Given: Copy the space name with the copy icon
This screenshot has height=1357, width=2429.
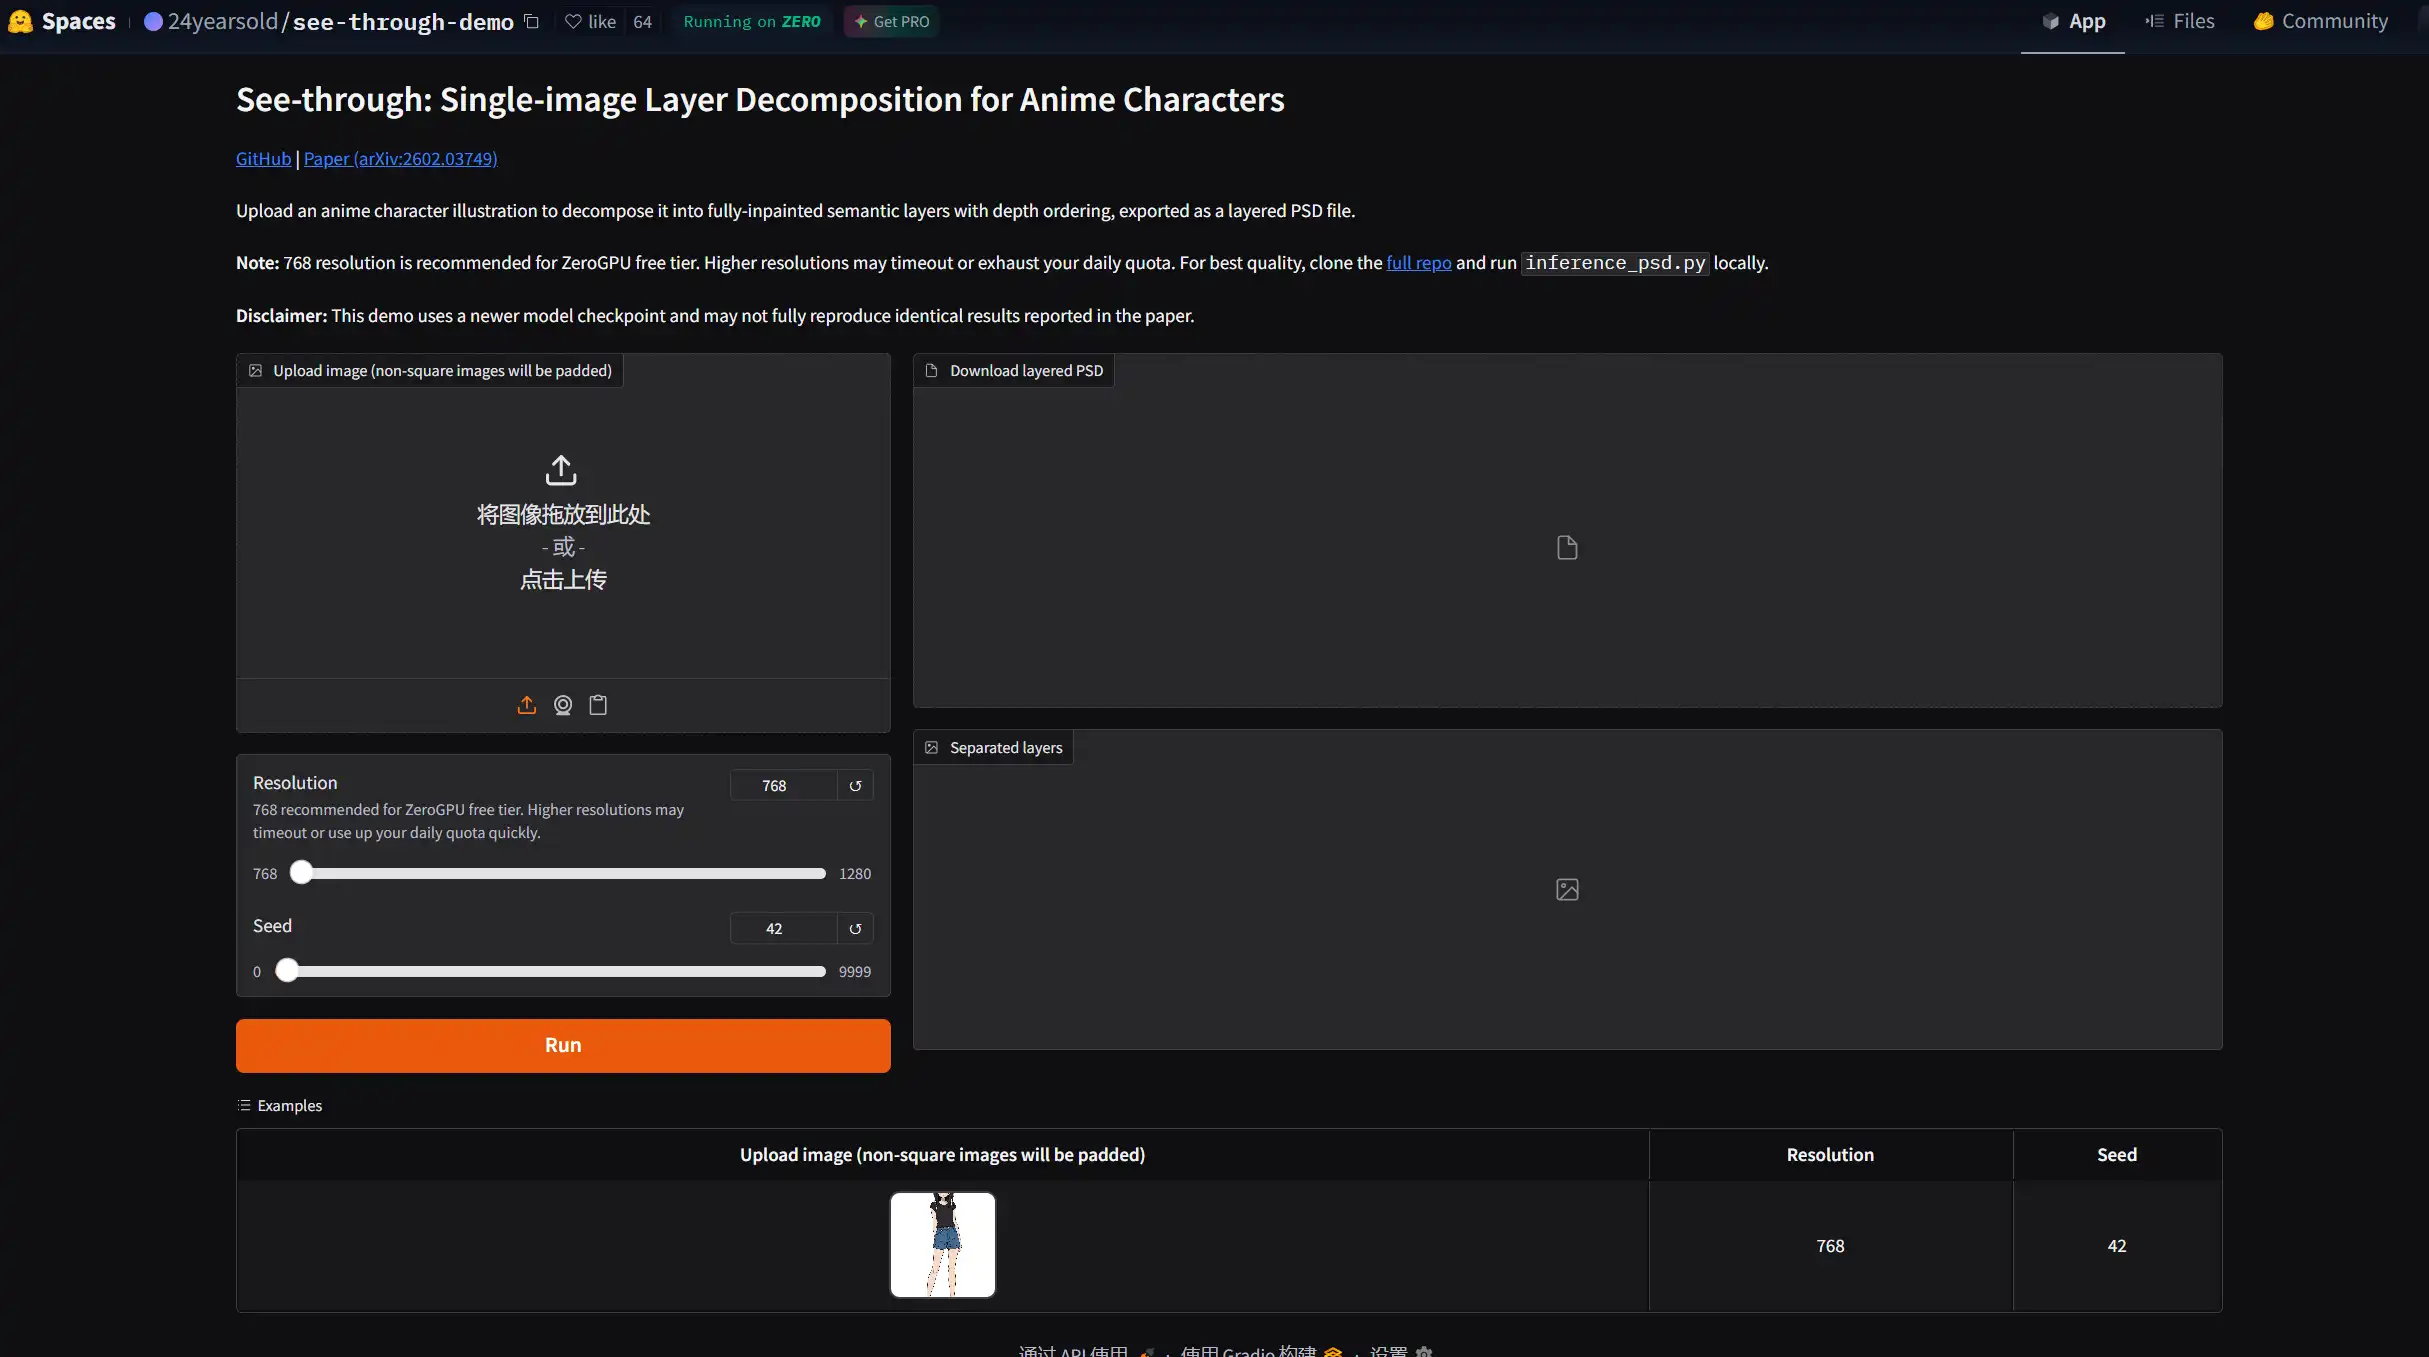Looking at the screenshot, I should click(x=532, y=22).
